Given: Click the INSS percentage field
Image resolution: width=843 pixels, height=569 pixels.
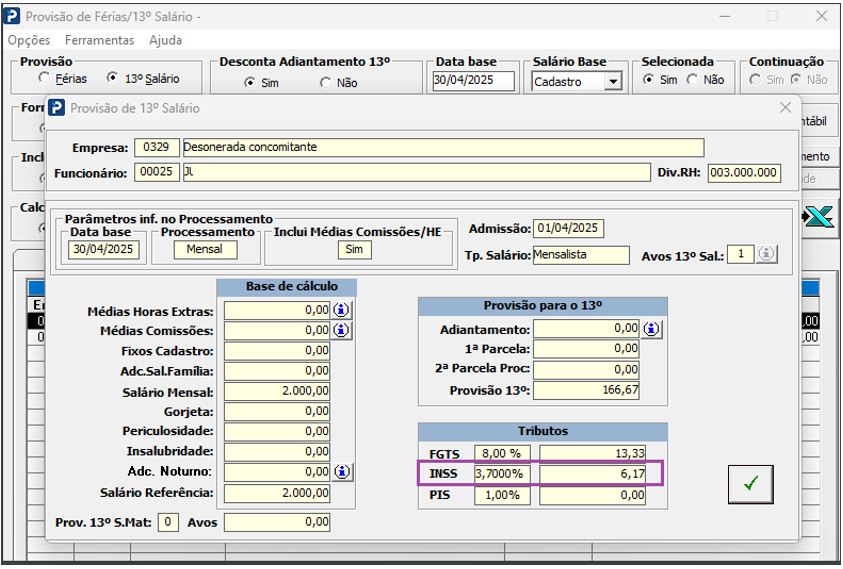Looking at the screenshot, I should pyautogui.click(x=502, y=472).
